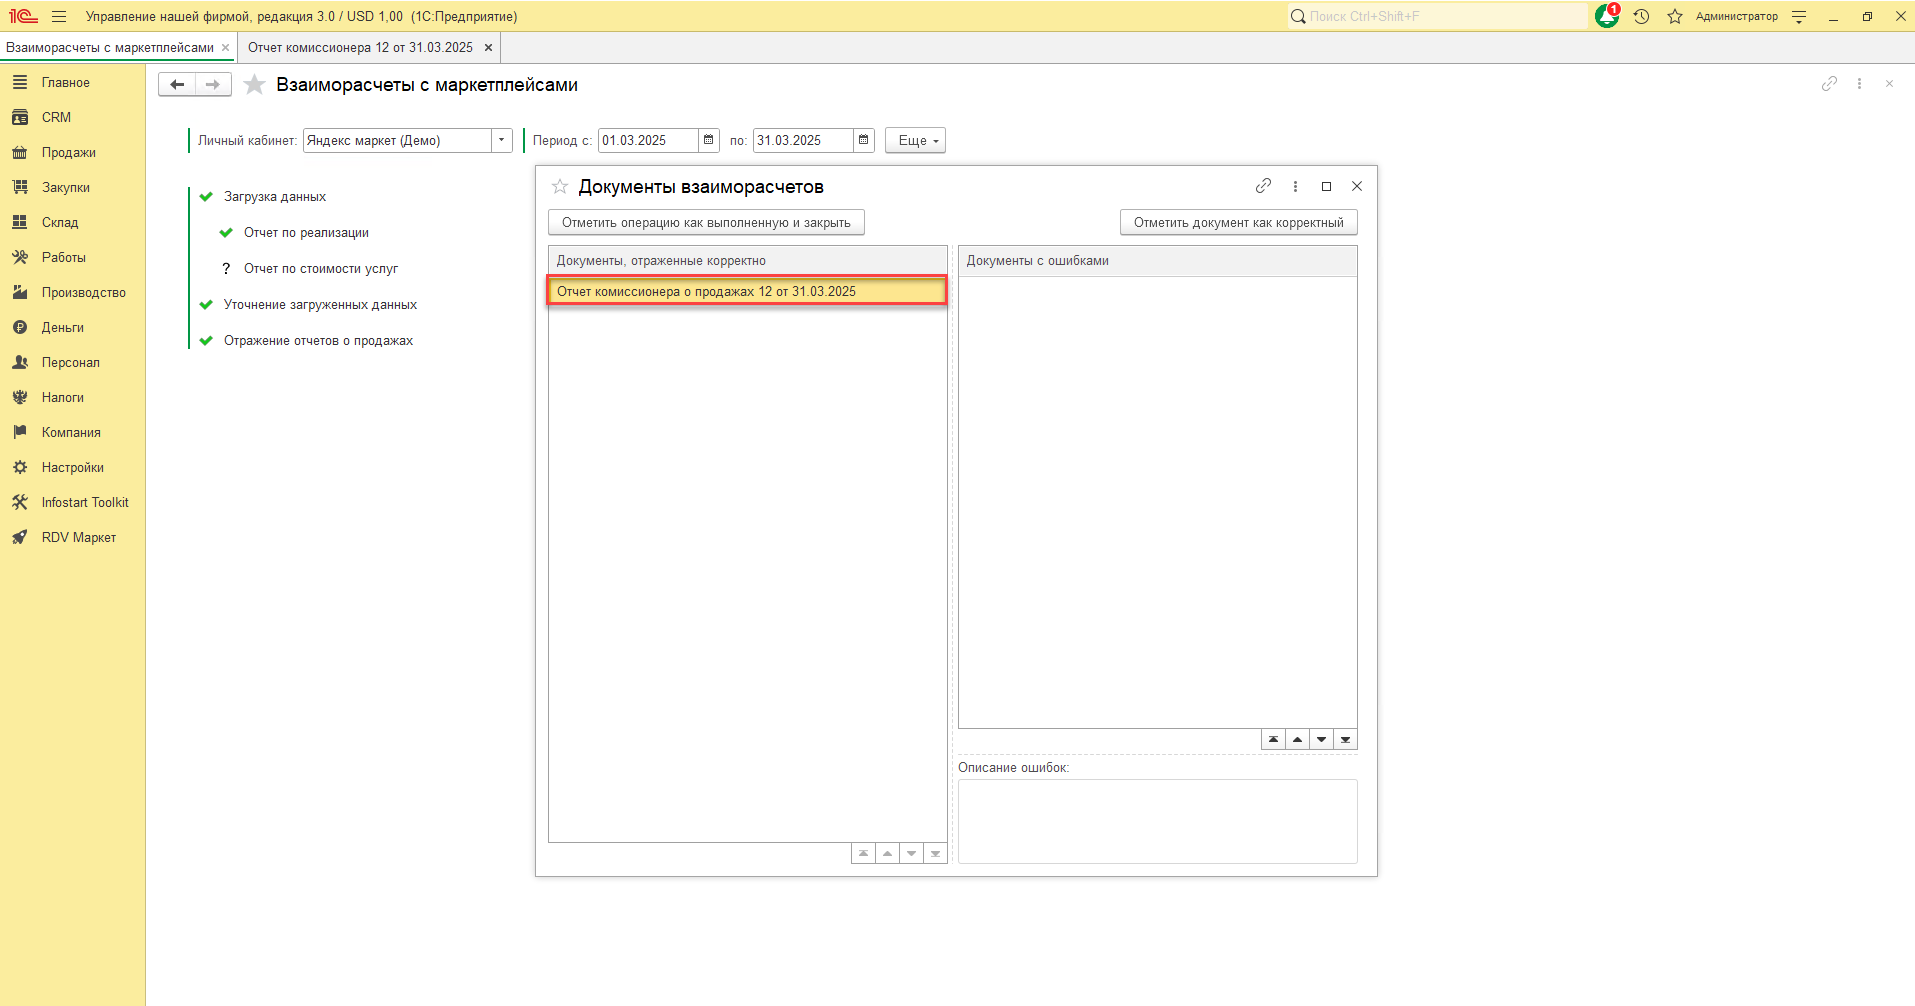This screenshot has width=1915, height=1006.
Task: Get link to the Взаиморасчеты page
Action: point(1829,84)
